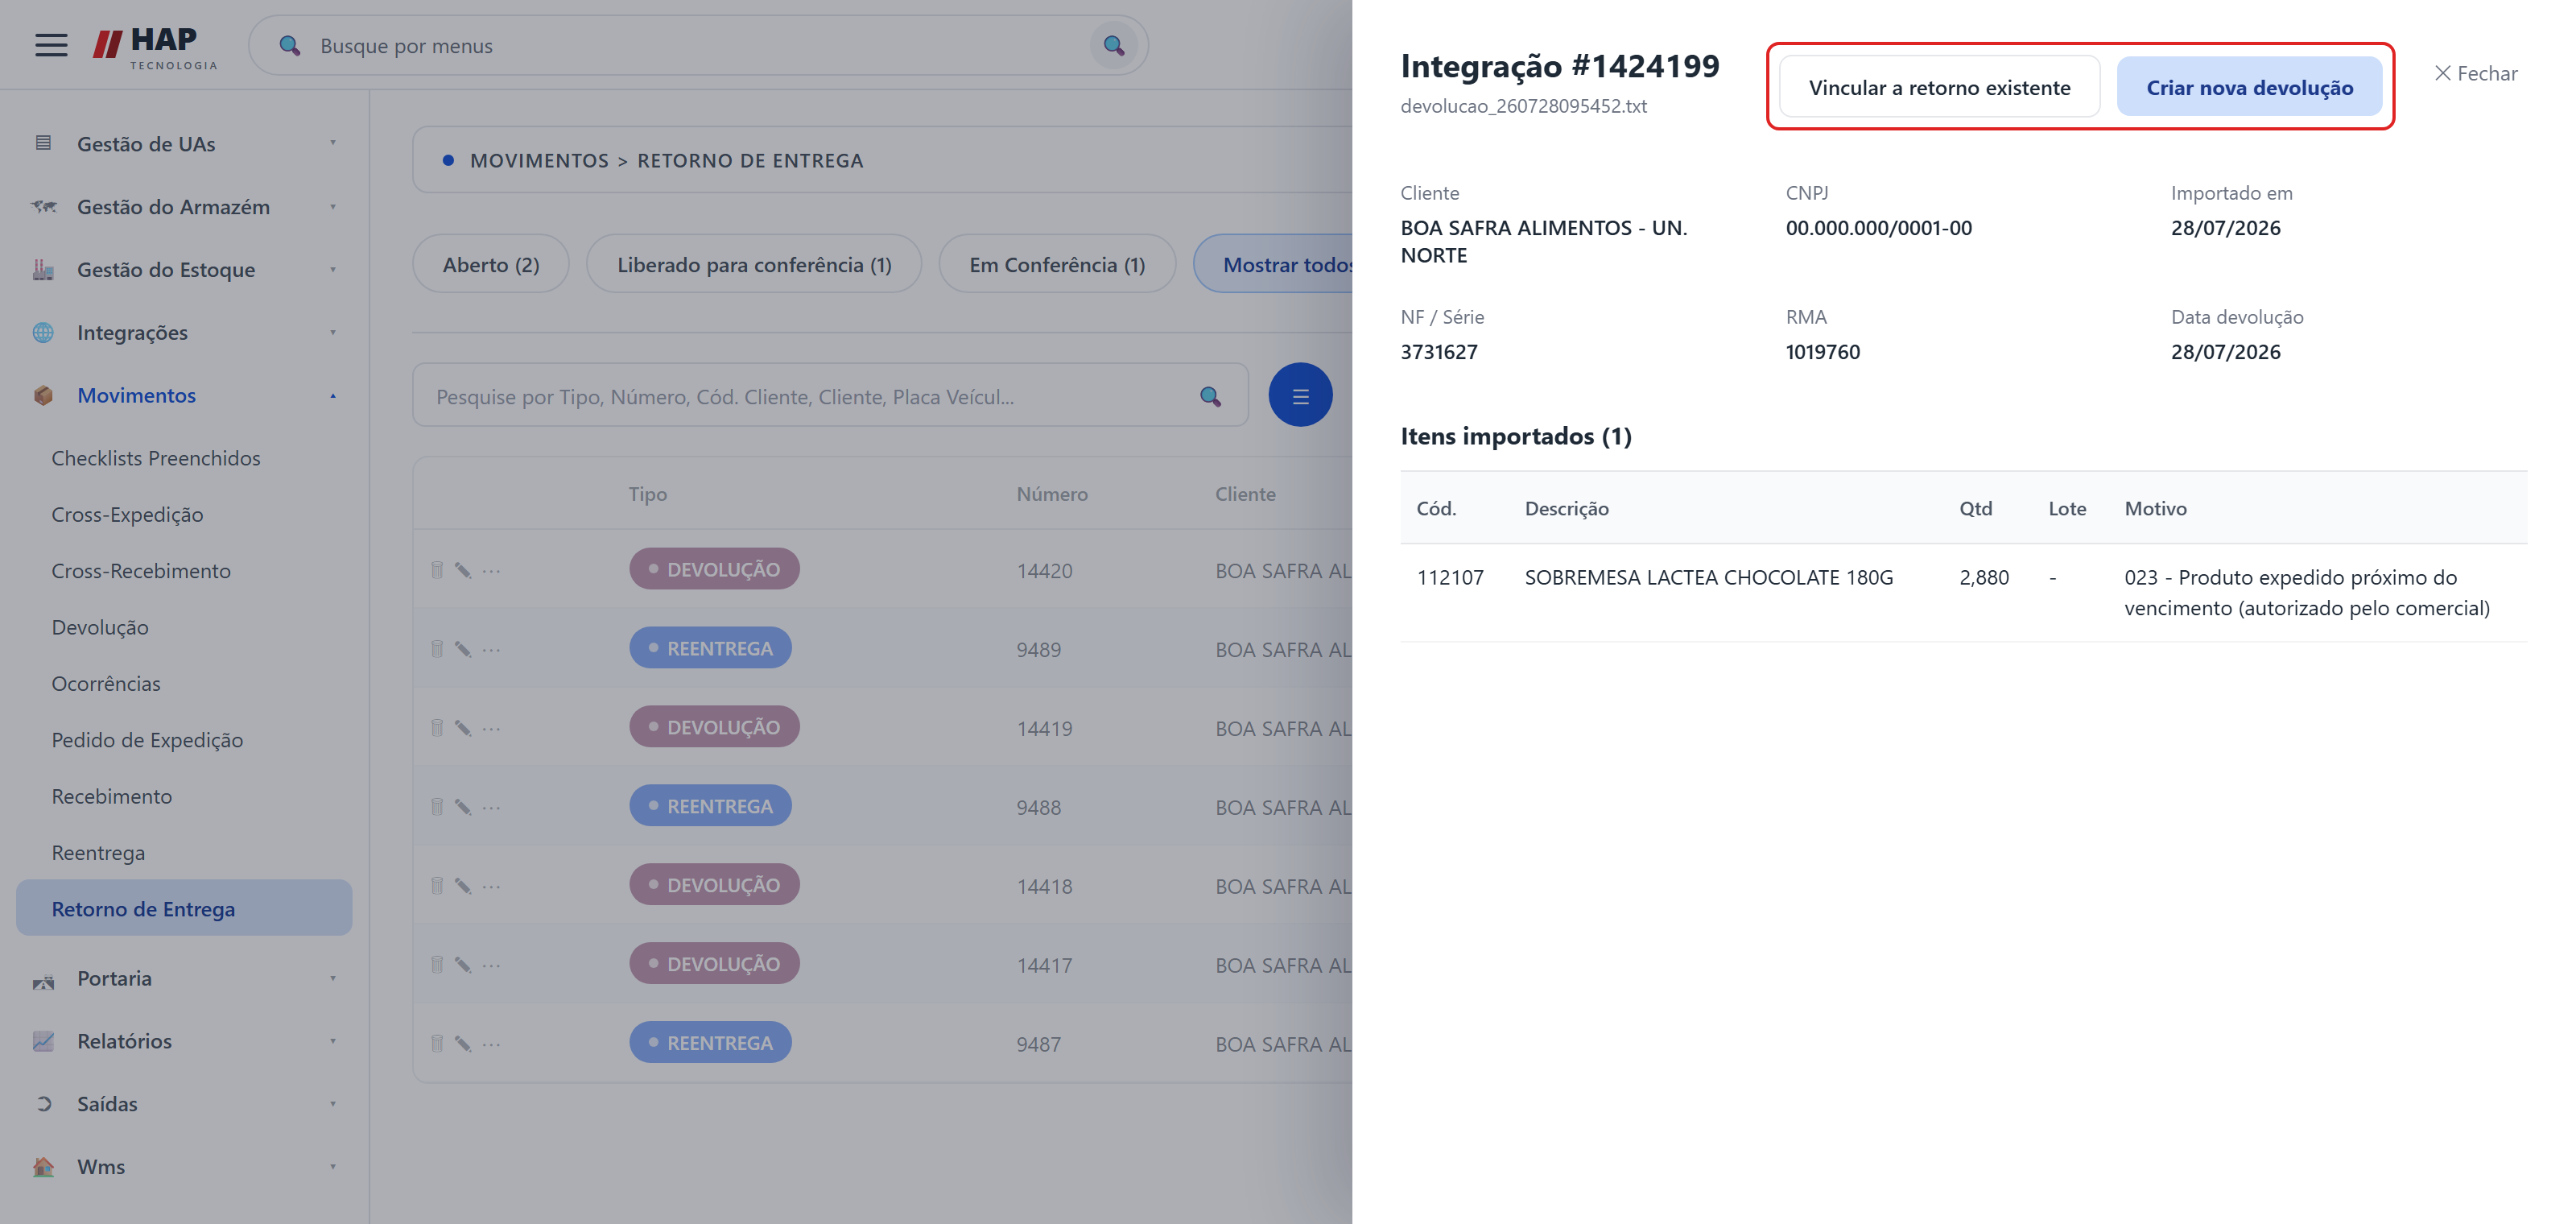Click the Gestão do Armazém map icon
2576x1224 pixels.
click(43, 206)
